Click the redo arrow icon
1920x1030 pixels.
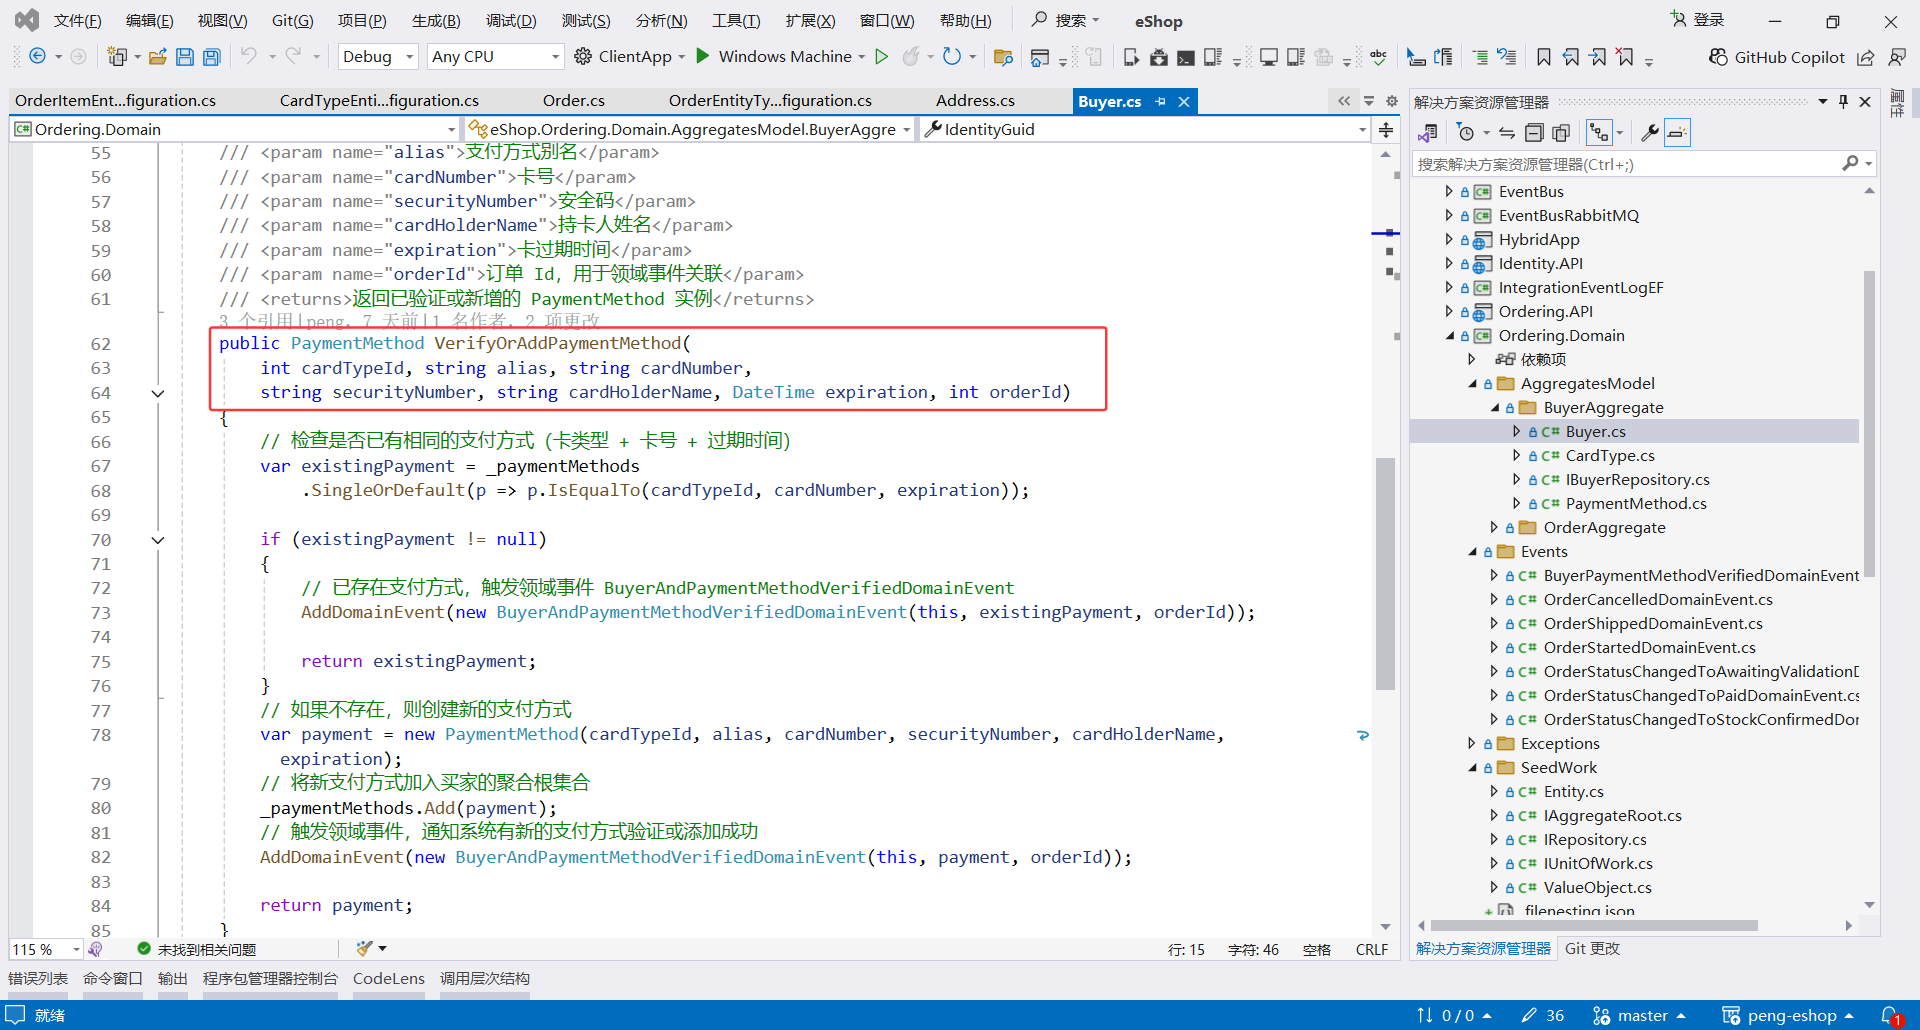293,57
